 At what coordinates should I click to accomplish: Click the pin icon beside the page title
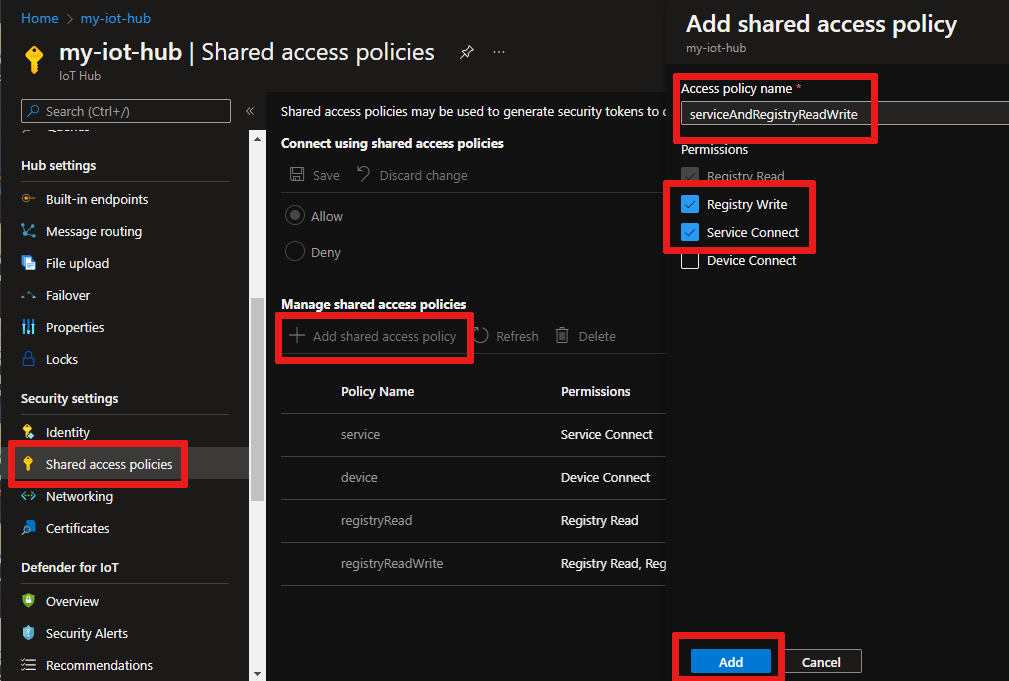467,52
